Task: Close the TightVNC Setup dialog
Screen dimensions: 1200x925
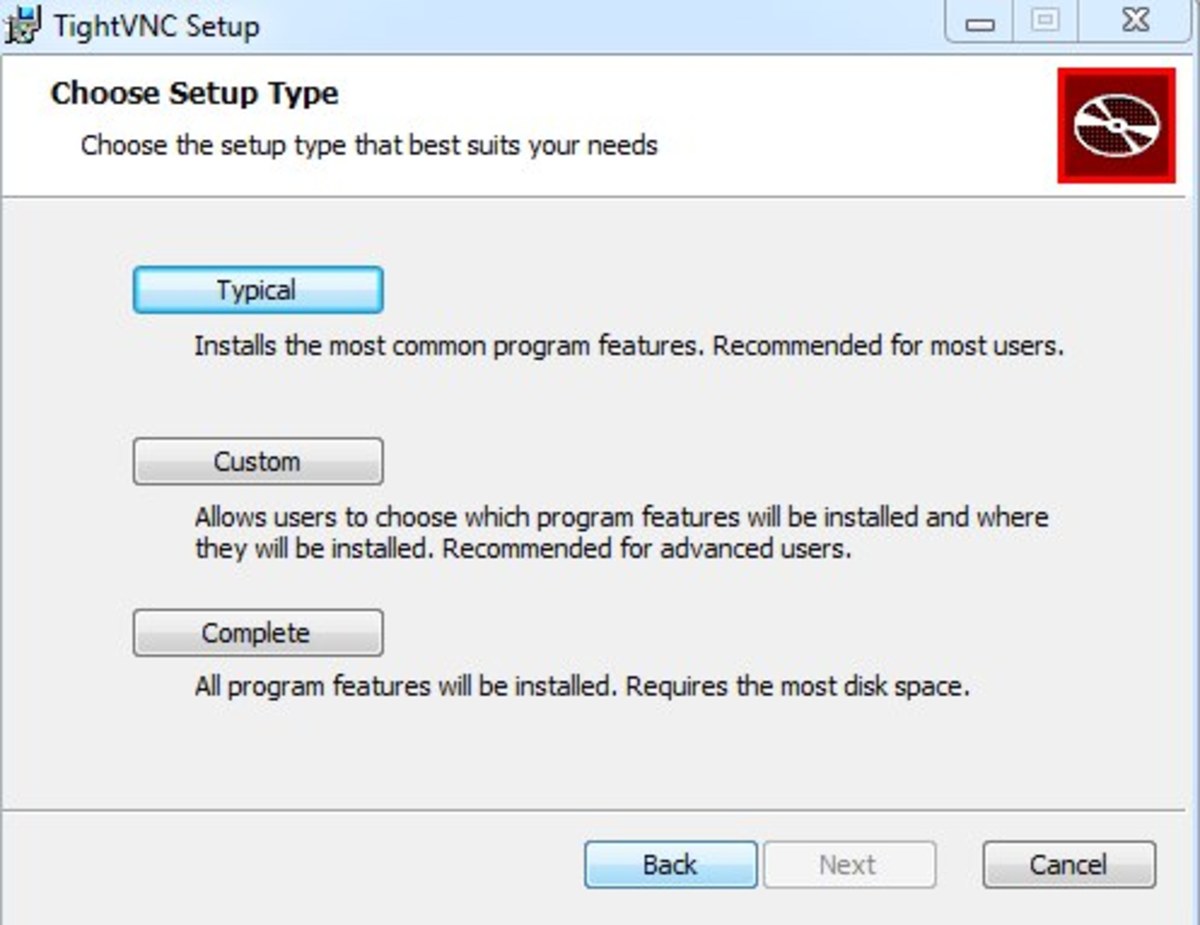Action: (1136, 22)
